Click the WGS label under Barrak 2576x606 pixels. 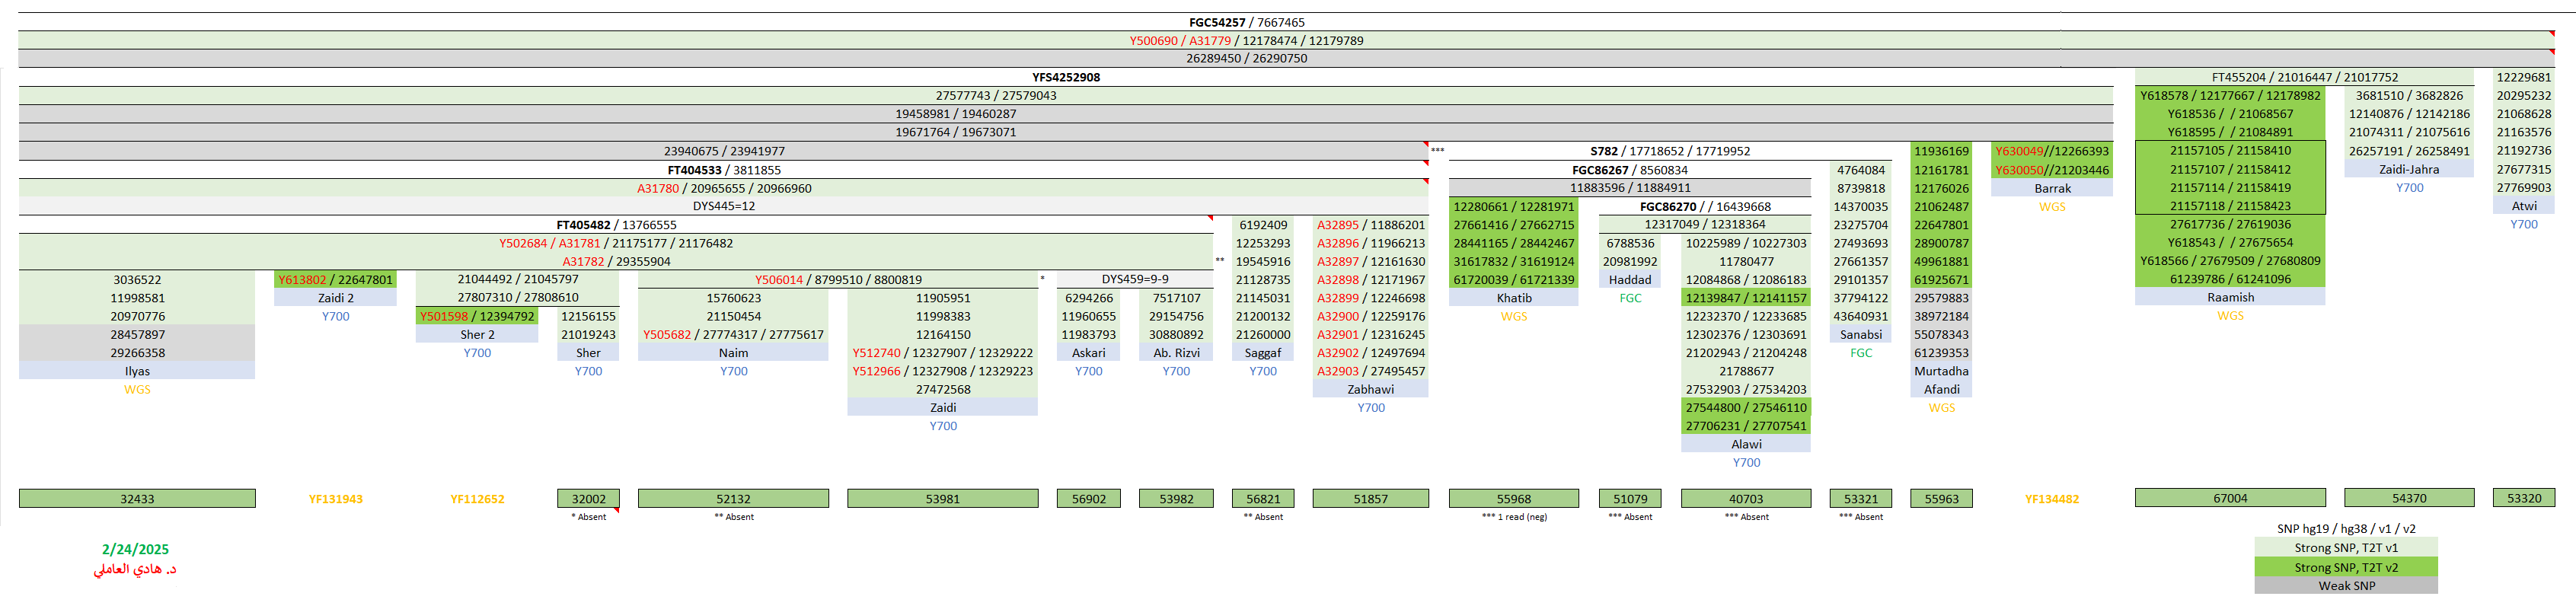(x=2051, y=207)
